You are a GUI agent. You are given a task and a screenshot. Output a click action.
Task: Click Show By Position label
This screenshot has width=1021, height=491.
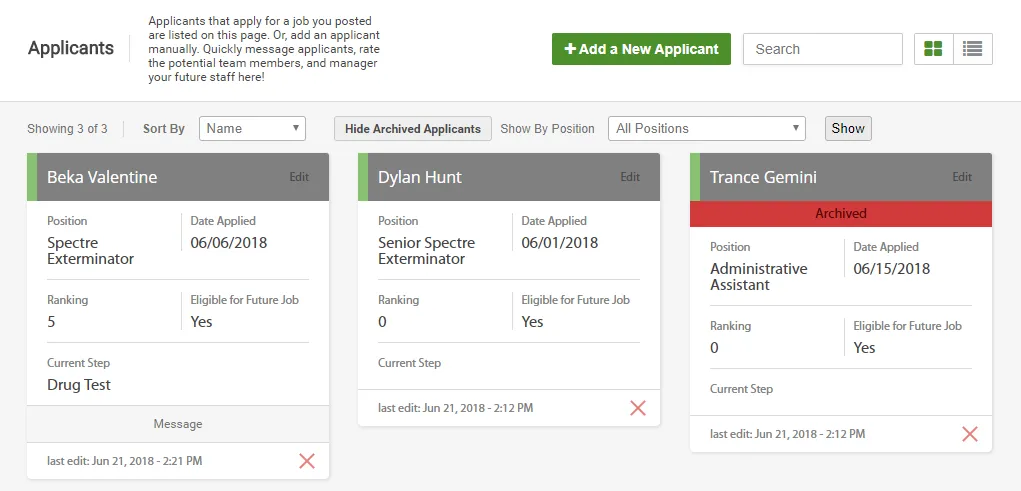click(547, 128)
